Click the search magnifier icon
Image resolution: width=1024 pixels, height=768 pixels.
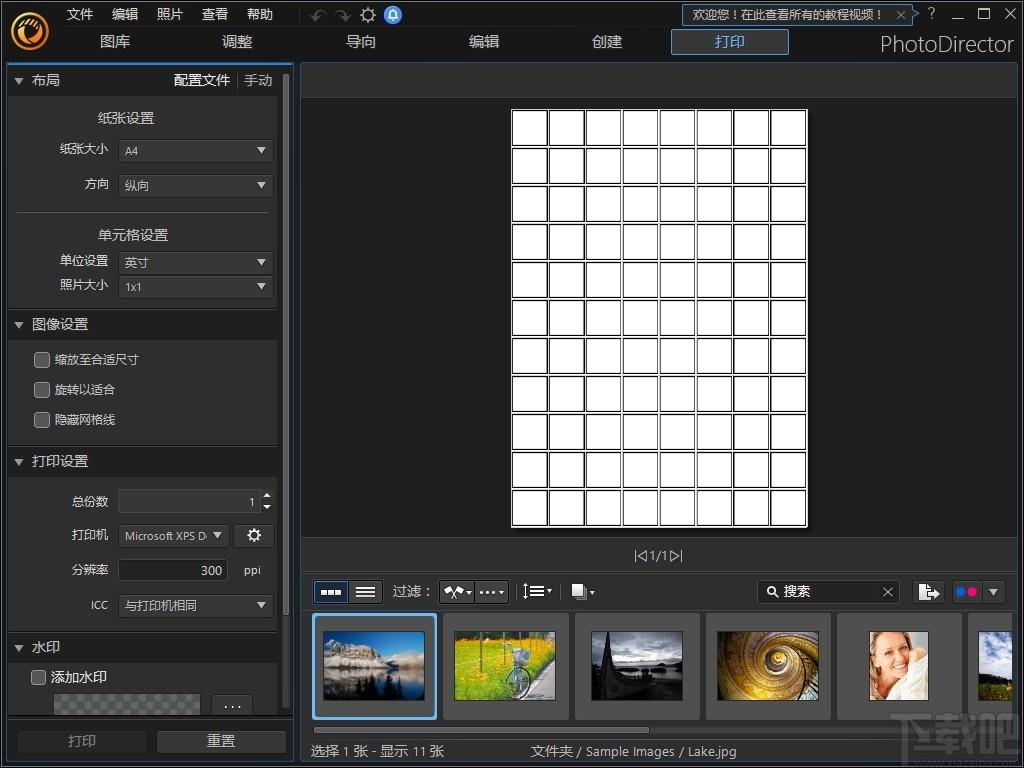(x=772, y=592)
